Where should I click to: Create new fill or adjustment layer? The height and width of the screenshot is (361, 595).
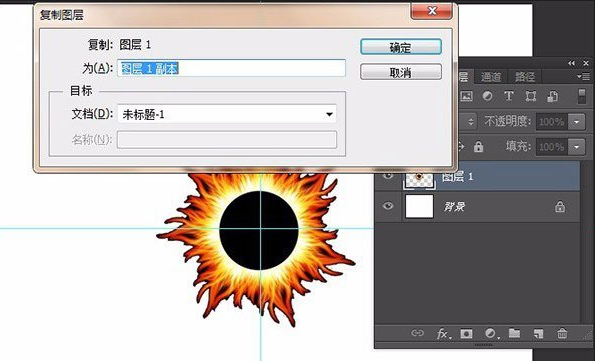(491, 334)
